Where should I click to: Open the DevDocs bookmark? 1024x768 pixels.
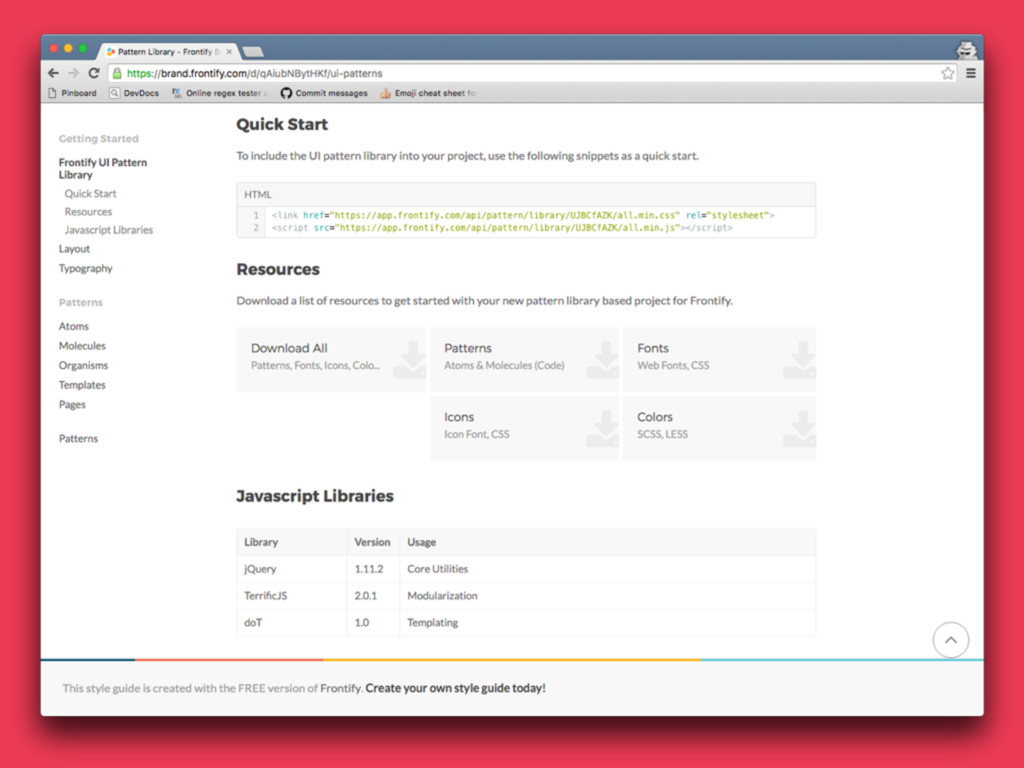click(134, 93)
